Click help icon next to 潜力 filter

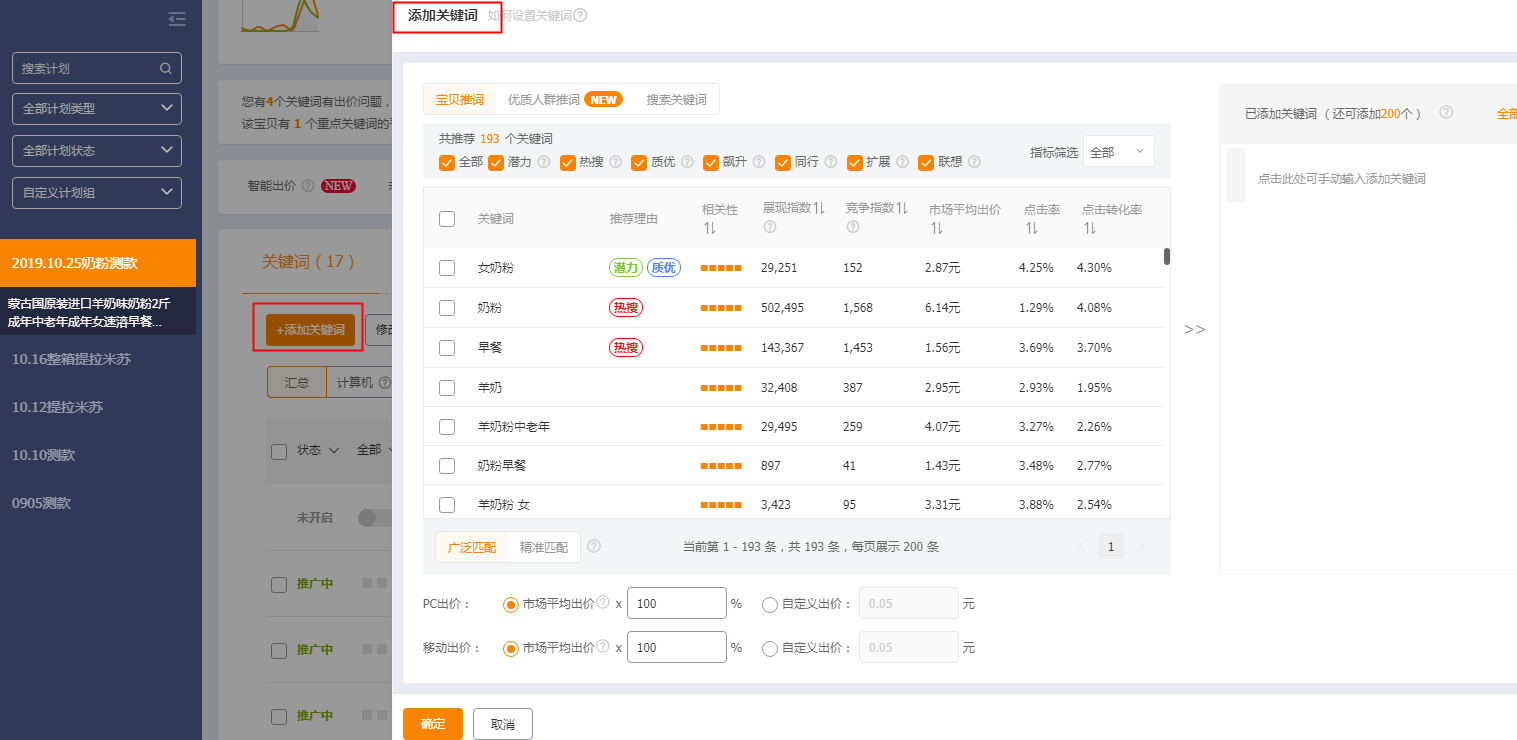[544, 162]
